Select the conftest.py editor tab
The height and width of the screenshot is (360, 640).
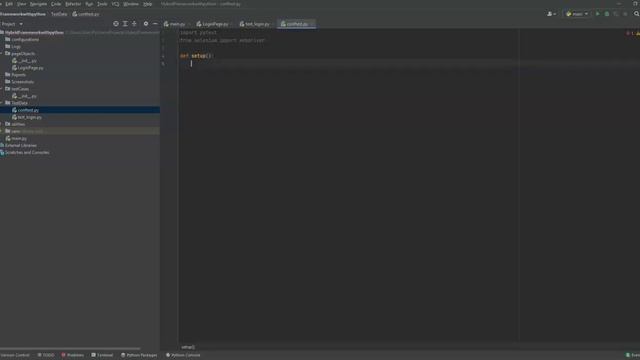[297, 24]
